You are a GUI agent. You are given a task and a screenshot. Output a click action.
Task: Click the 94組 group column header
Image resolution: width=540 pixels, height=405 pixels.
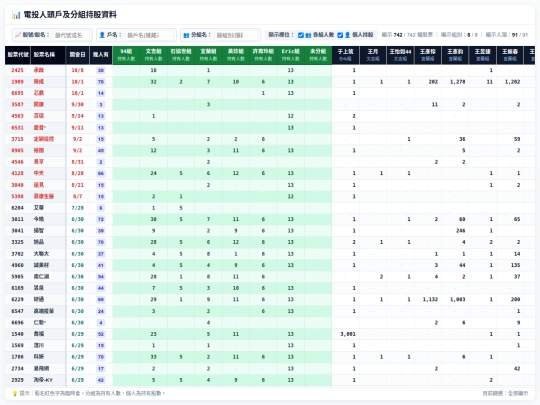(126, 55)
